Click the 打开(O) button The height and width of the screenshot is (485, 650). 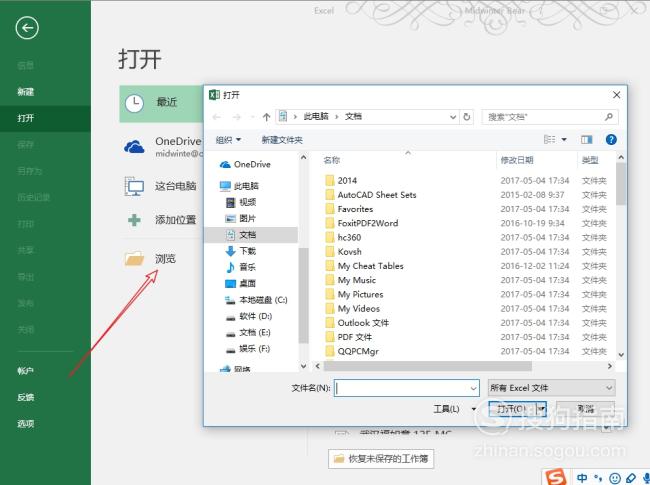(513, 409)
